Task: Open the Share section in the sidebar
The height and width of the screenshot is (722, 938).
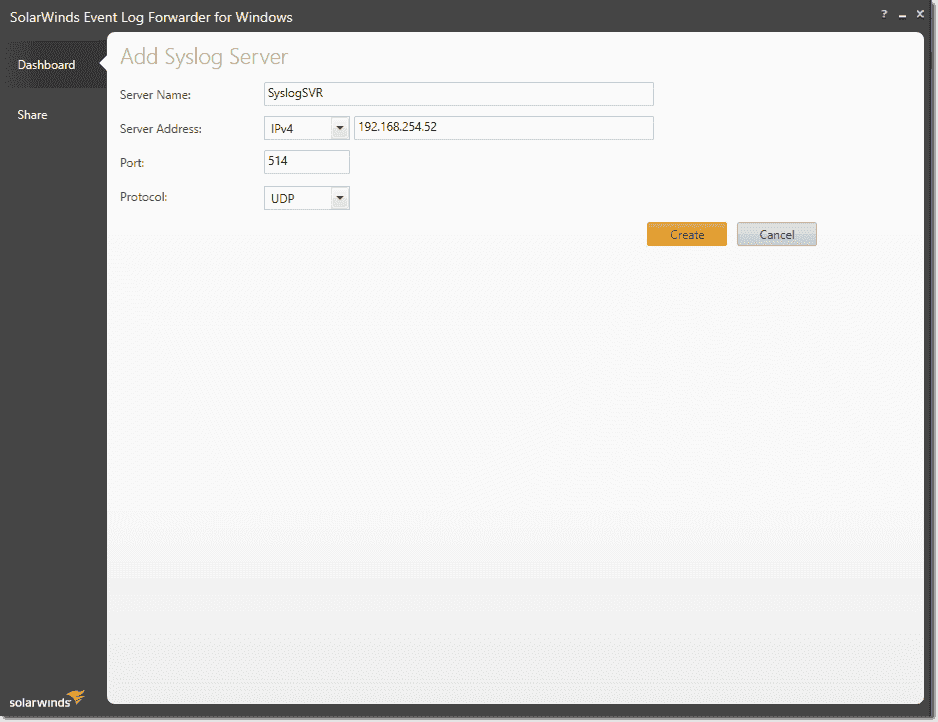Action: tap(32, 114)
